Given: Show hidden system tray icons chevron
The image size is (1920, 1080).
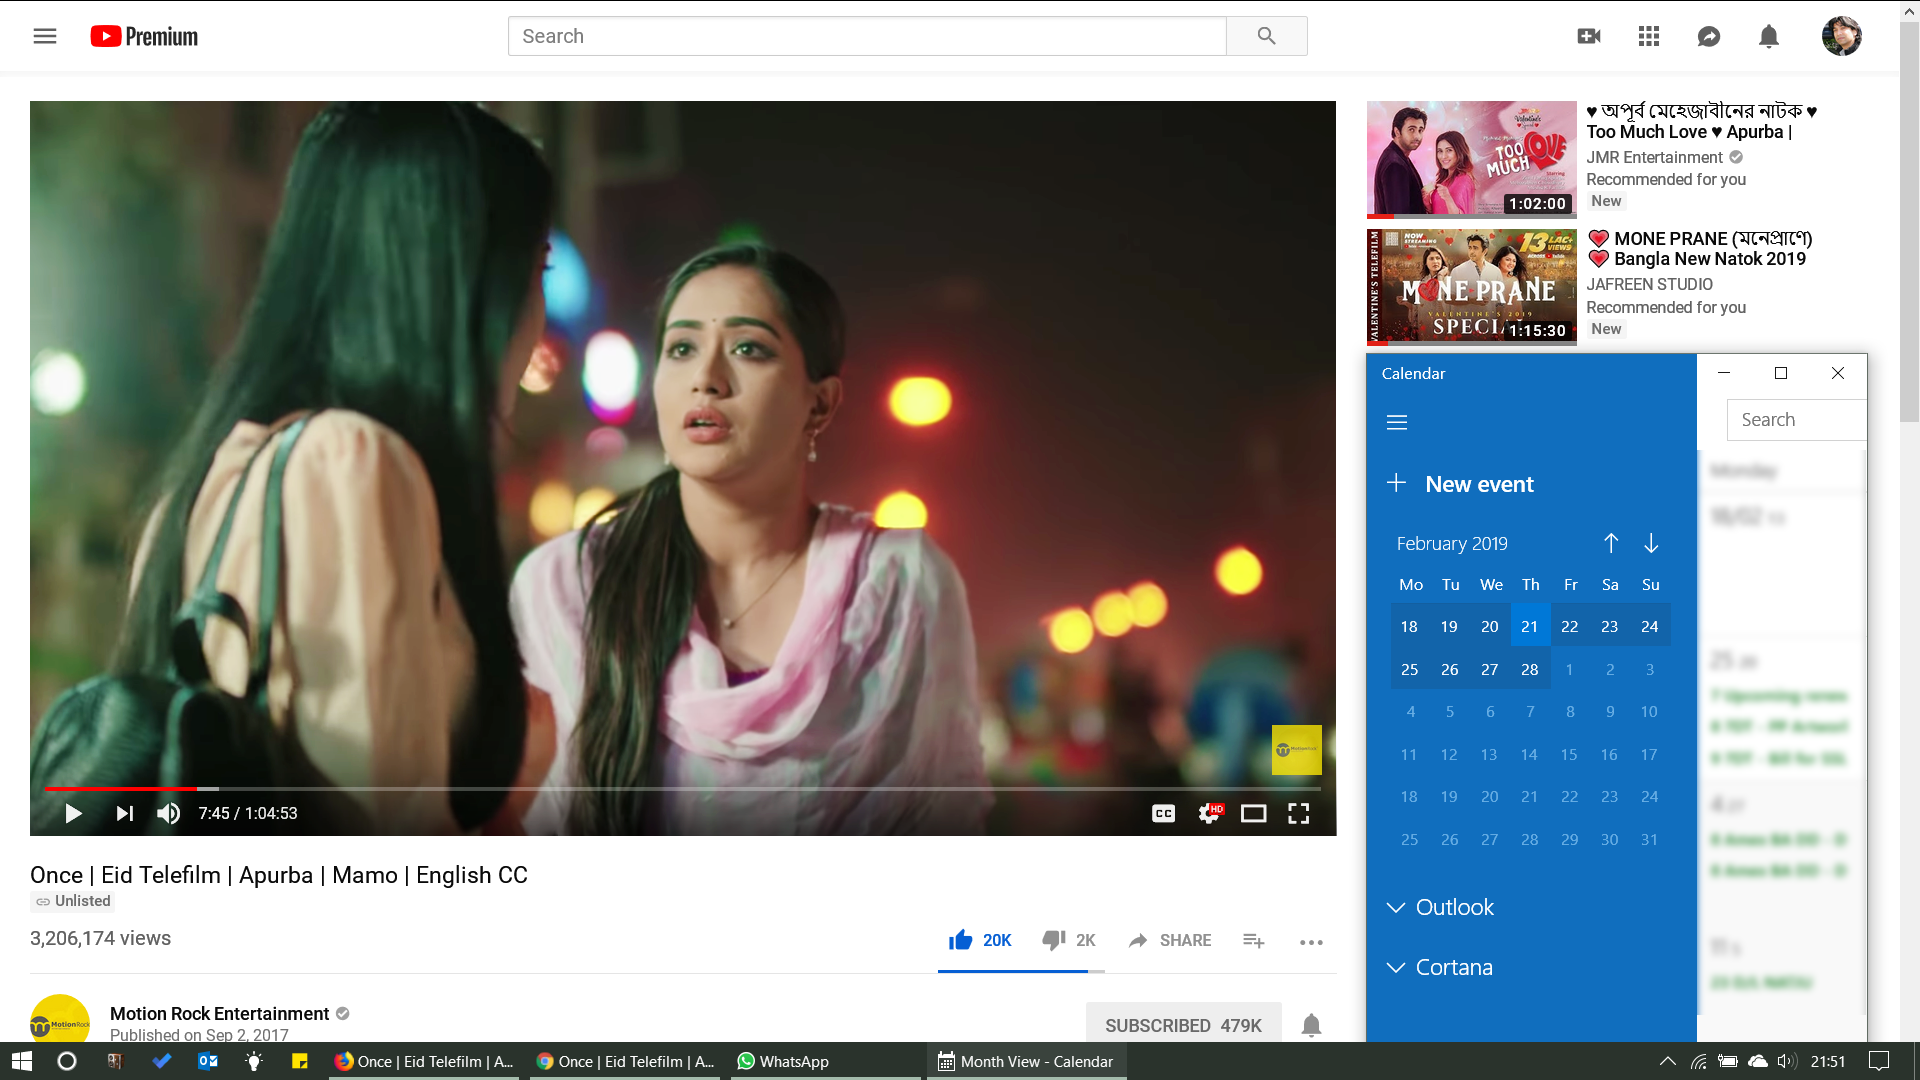Looking at the screenshot, I should (1667, 1061).
